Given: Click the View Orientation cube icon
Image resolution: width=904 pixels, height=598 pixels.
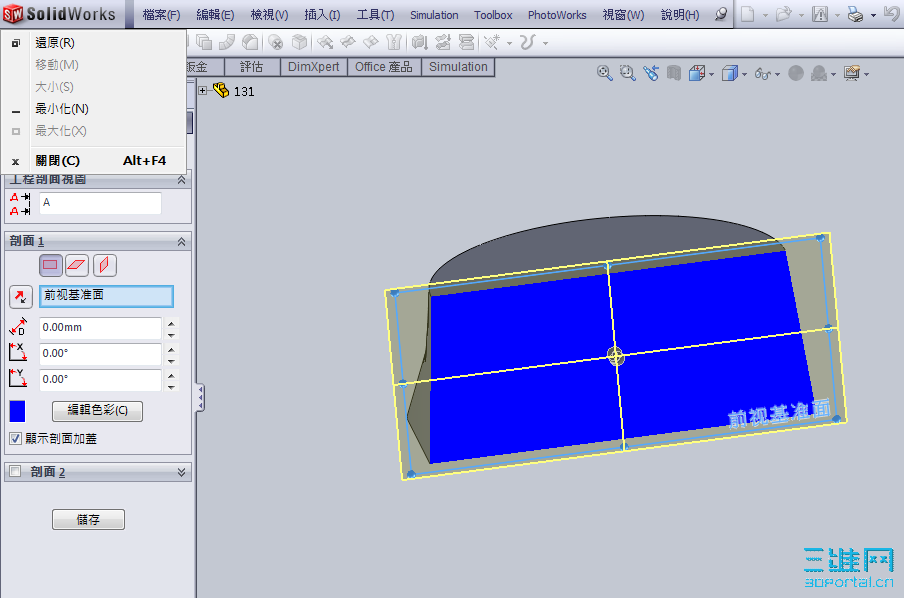Looking at the screenshot, I should 697,73.
